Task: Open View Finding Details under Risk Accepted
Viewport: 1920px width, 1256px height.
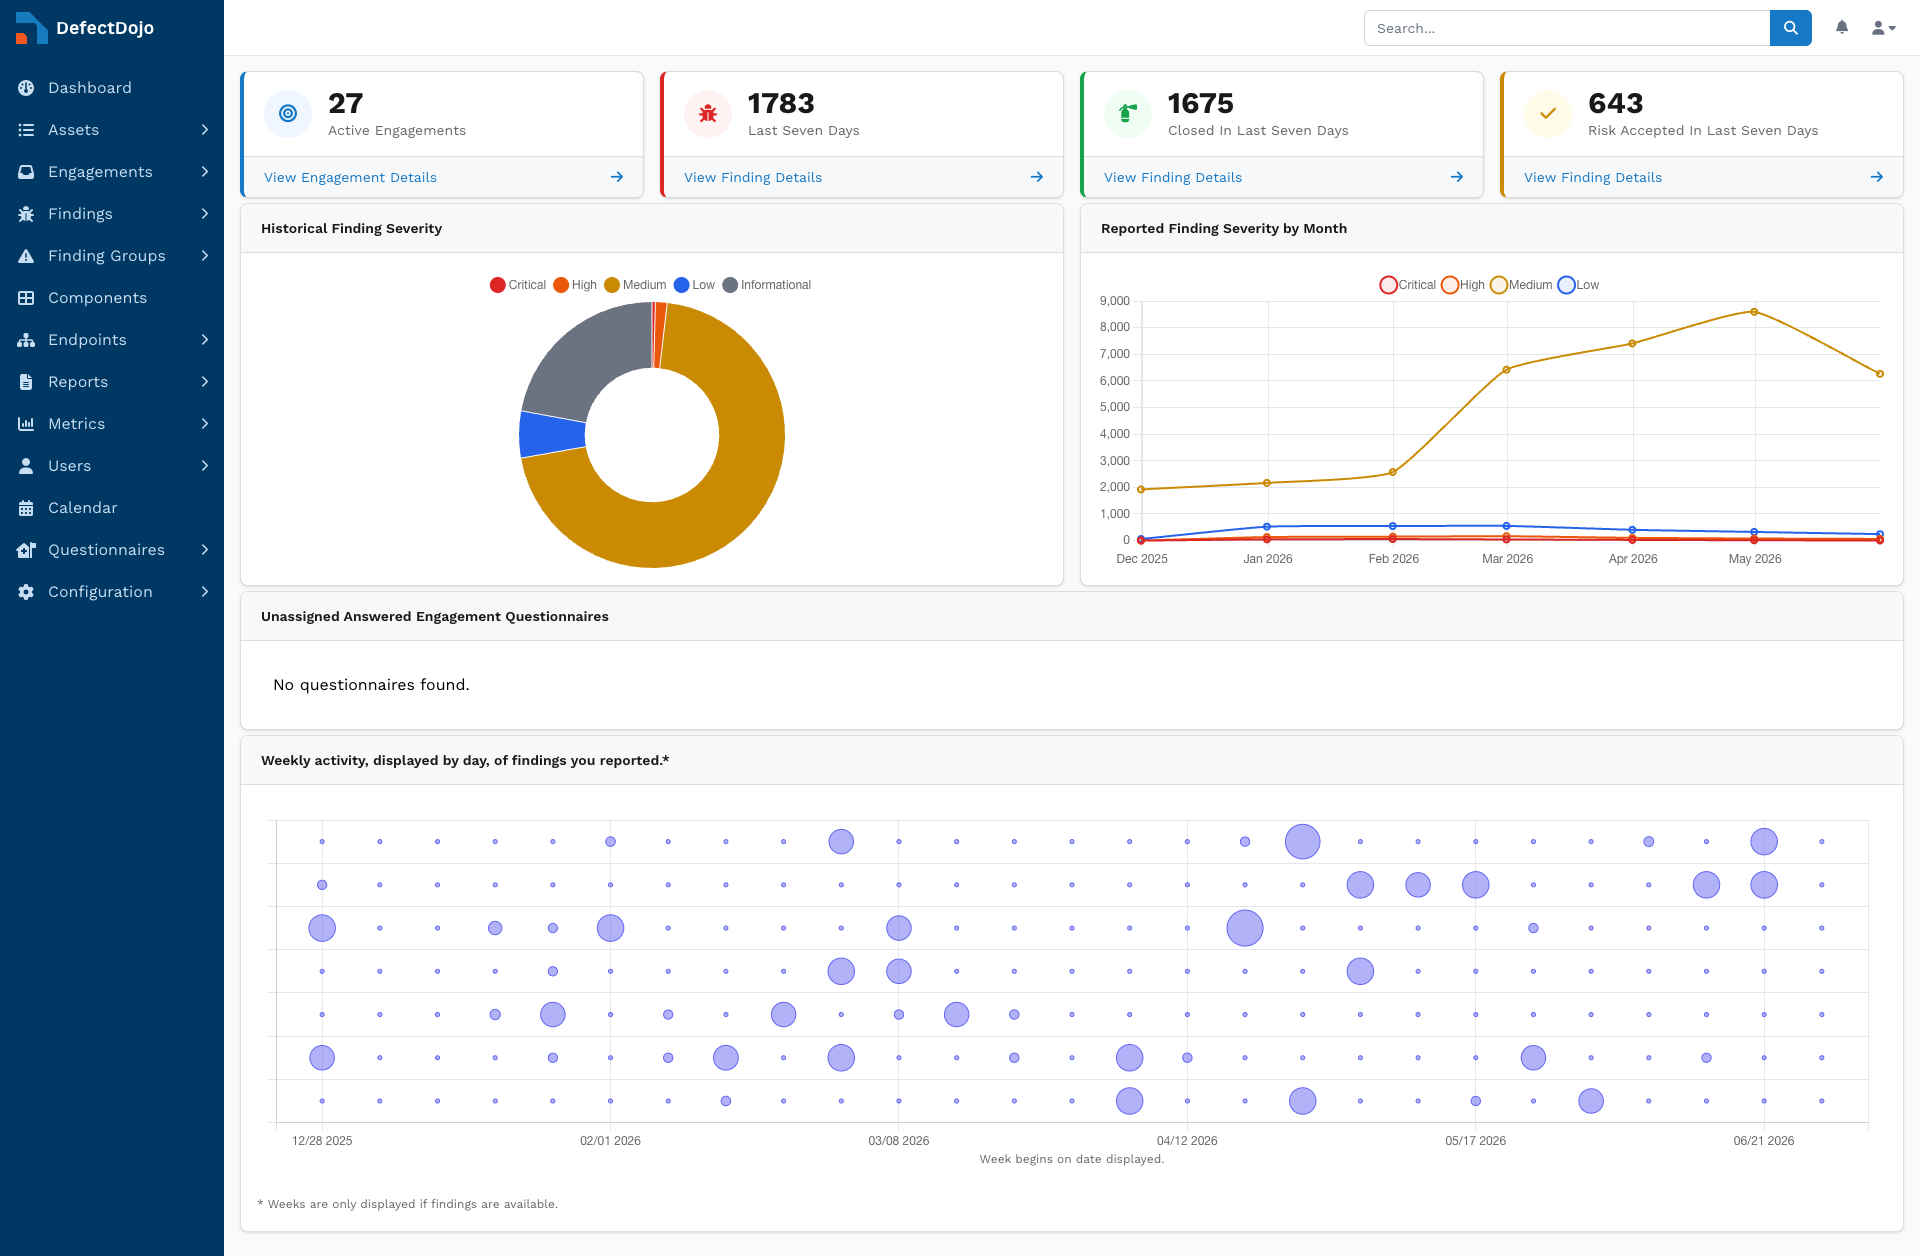Action: coord(1593,177)
